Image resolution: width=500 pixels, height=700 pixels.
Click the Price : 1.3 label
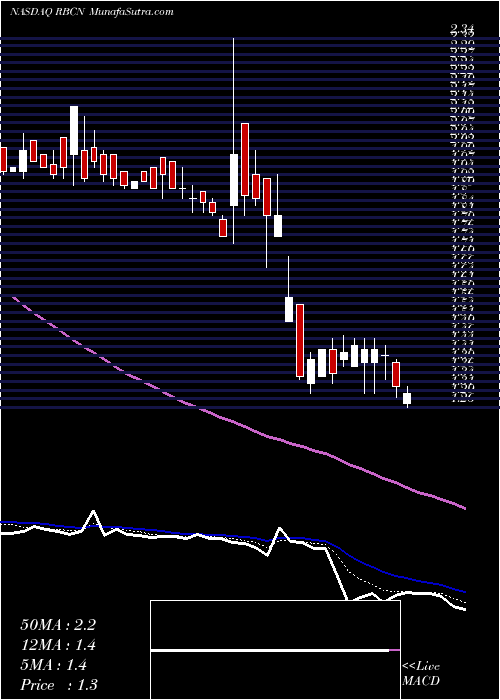(59, 685)
